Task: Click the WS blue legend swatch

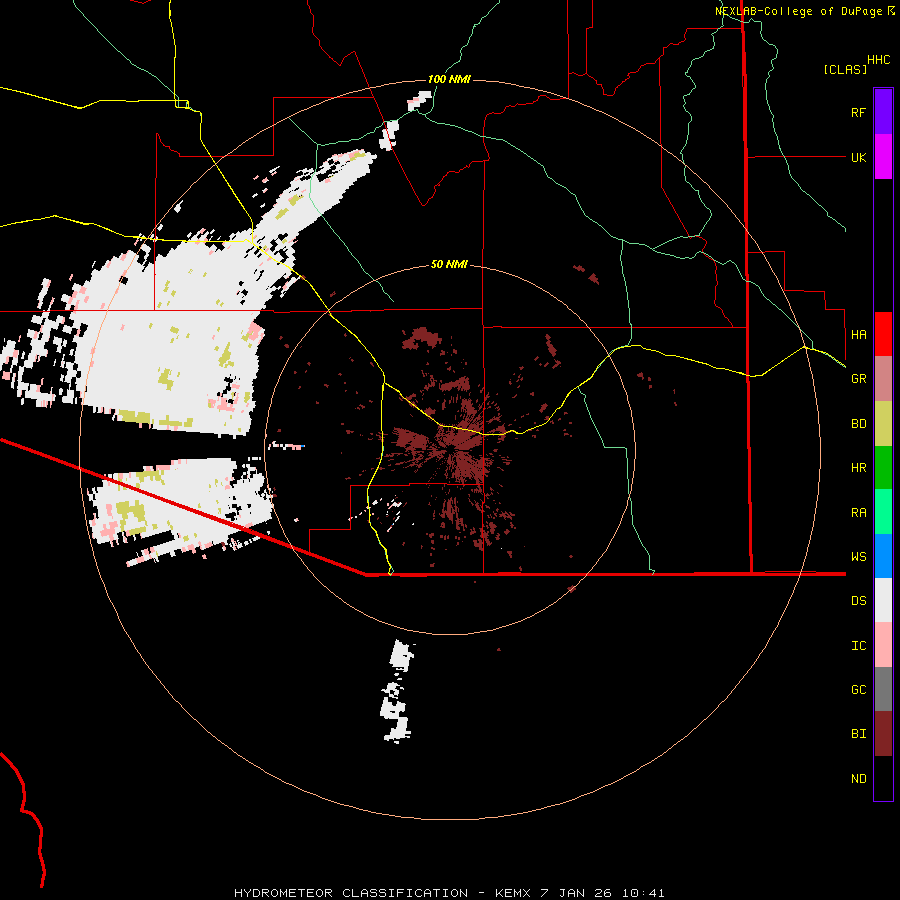Action: point(883,556)
